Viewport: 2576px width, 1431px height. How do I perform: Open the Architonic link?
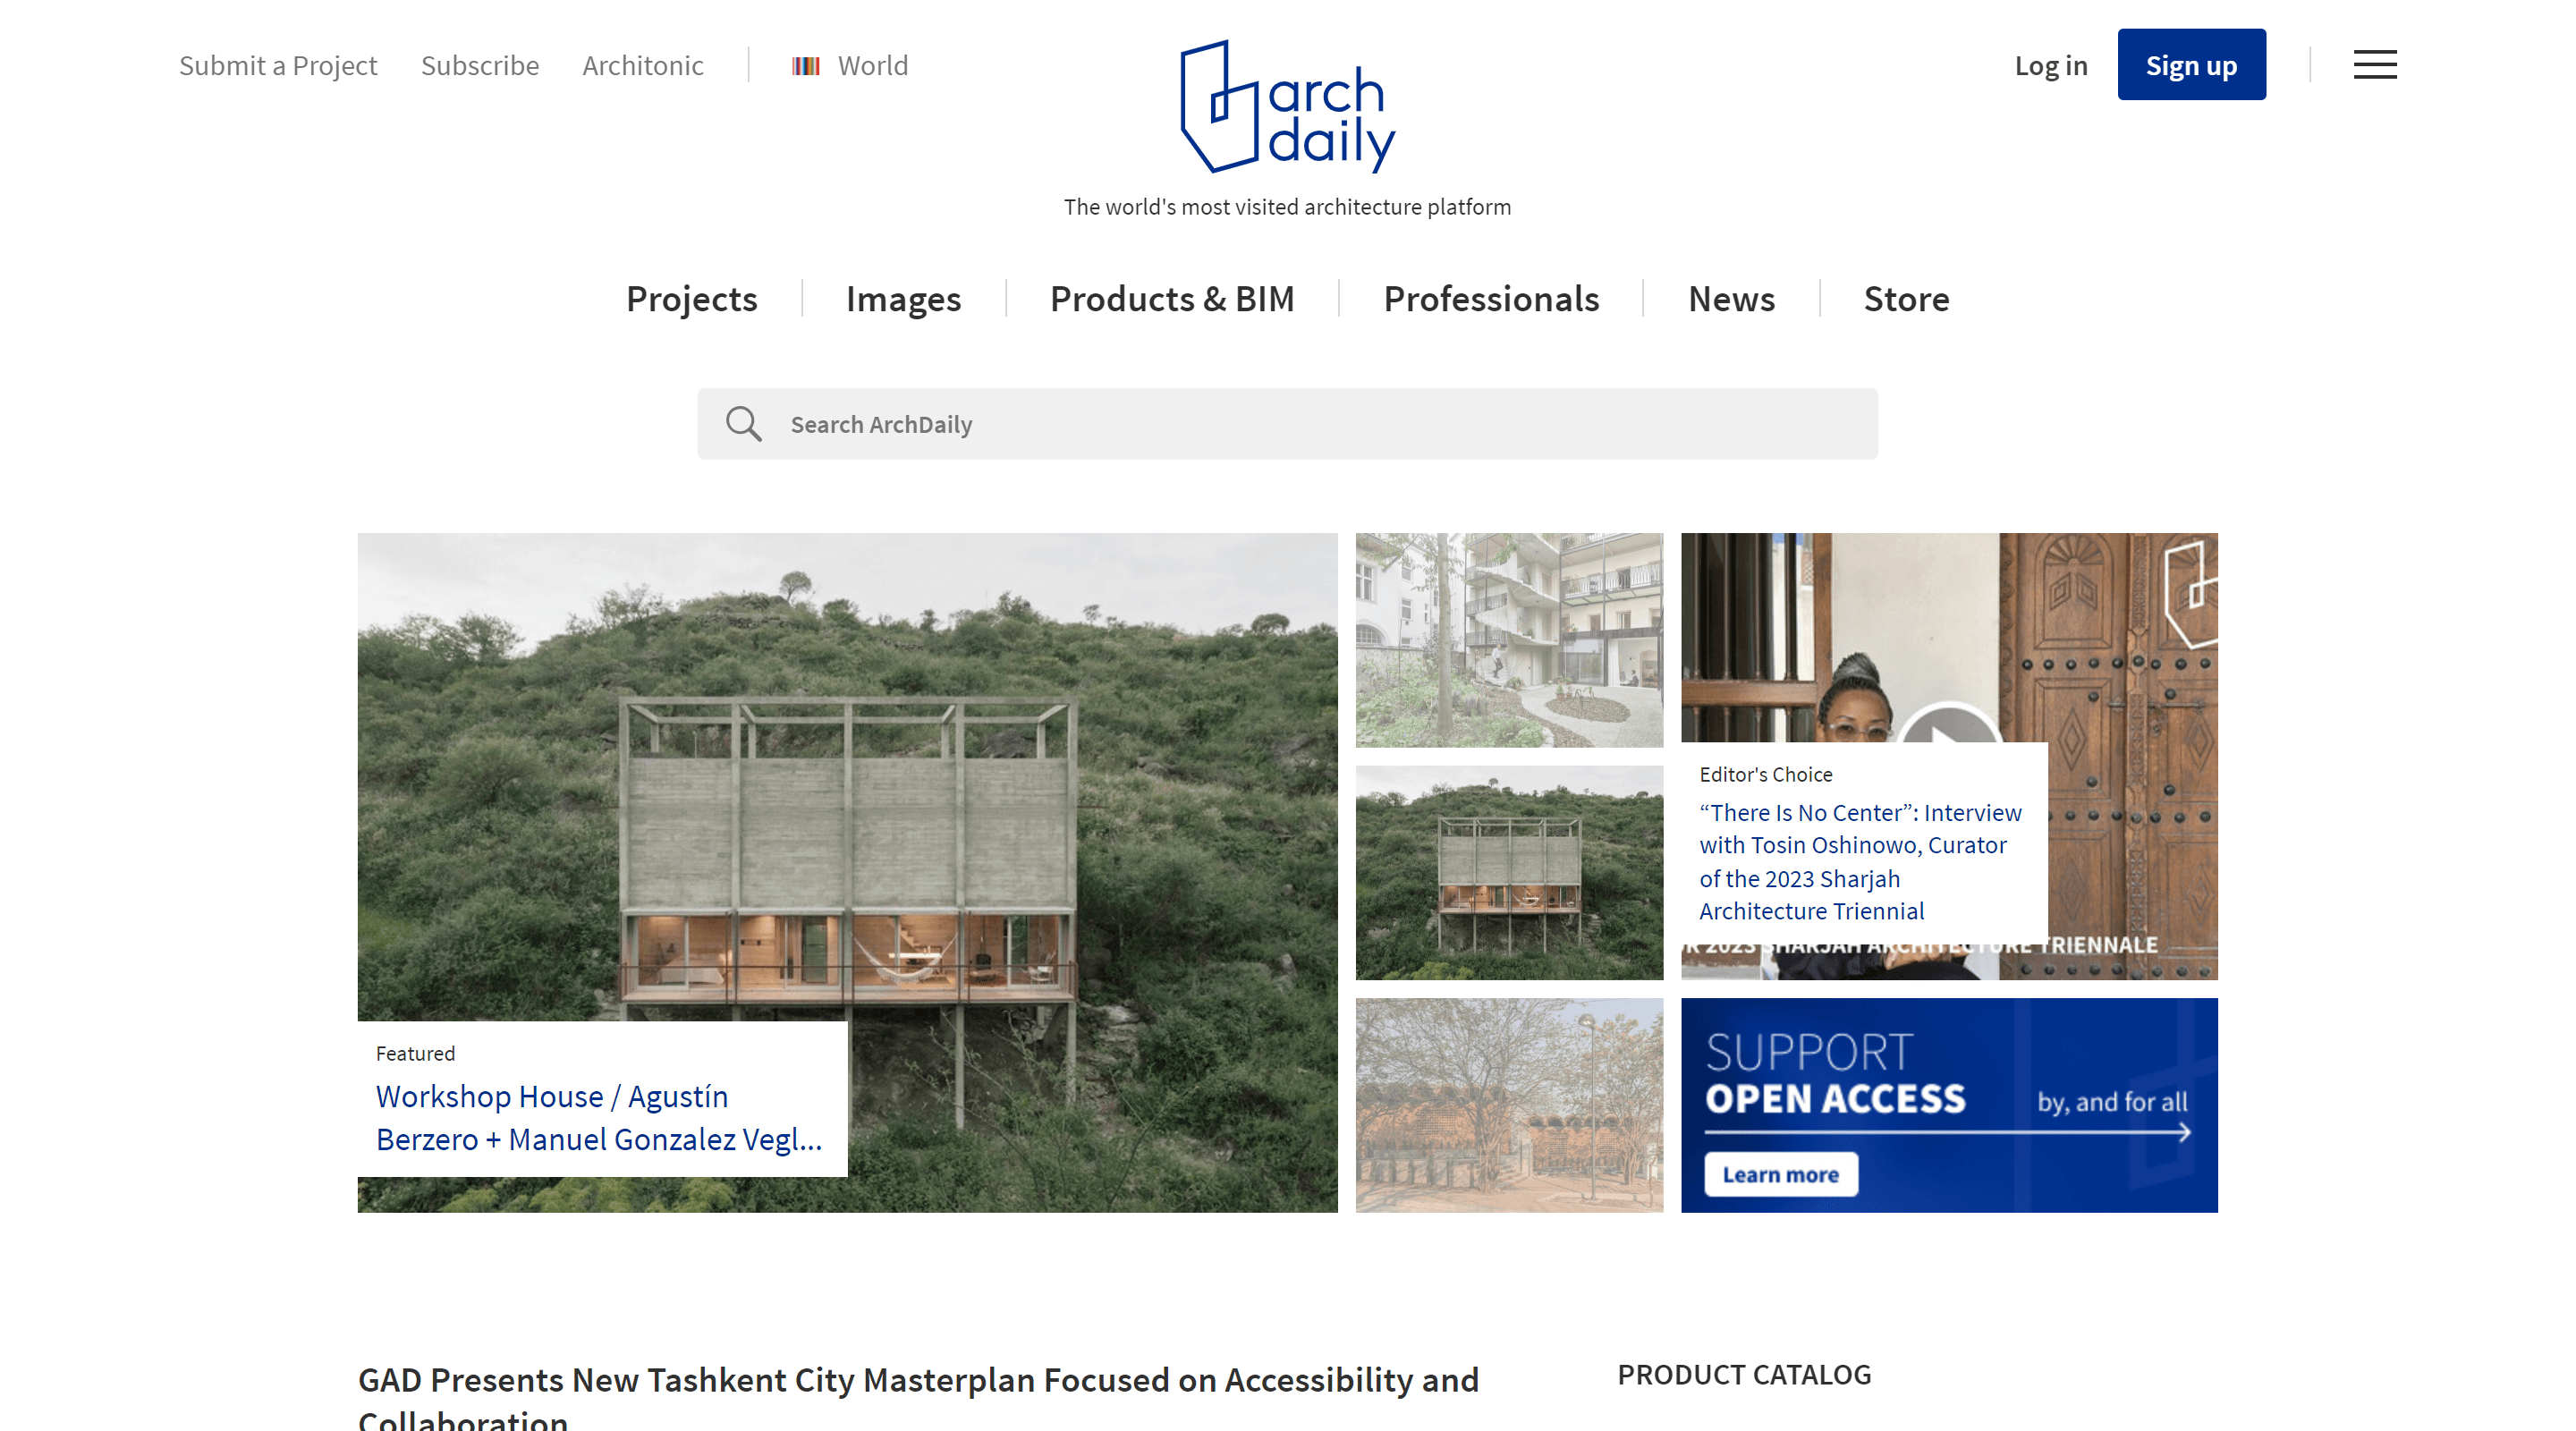coord(643,66)
